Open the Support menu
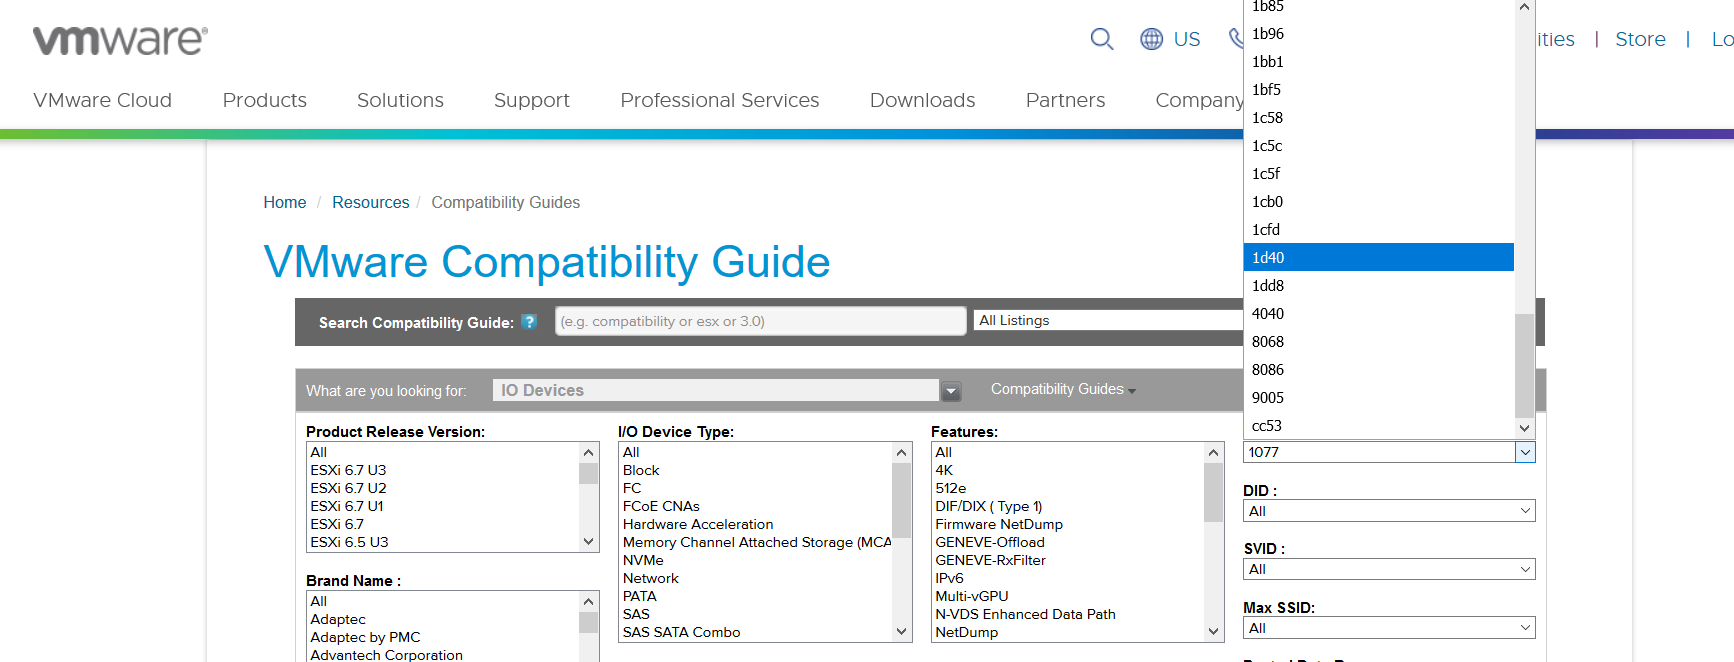The width and height of the screenshot is (1734, 662). [532, 100]
